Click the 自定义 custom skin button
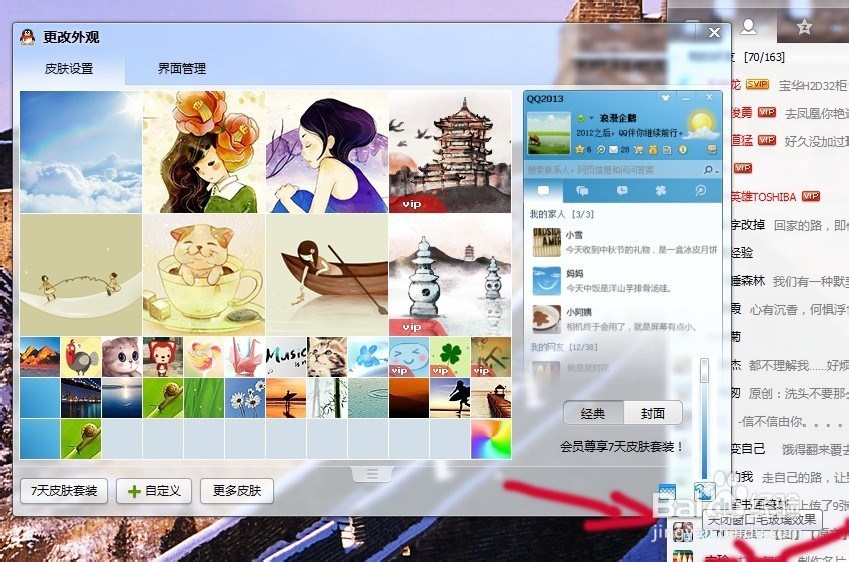The image size is (849, 562). click(154, 491)
